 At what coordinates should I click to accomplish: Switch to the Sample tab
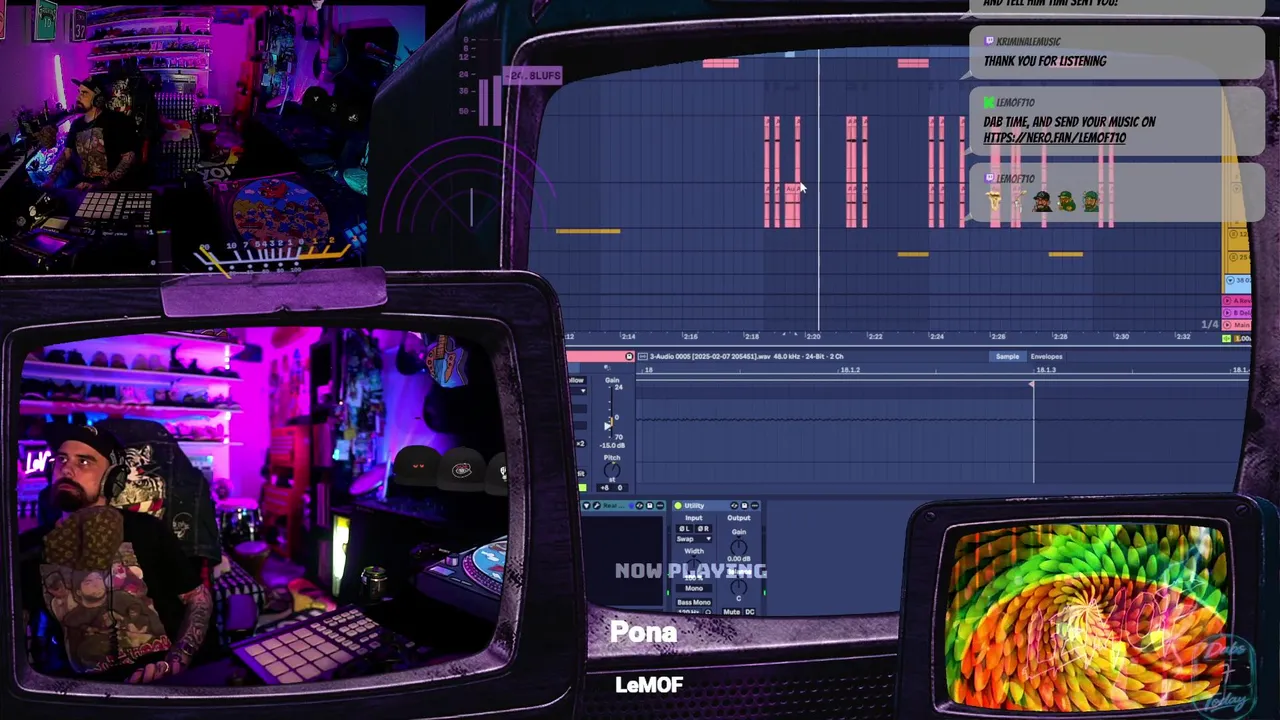tap(1007, 356)
